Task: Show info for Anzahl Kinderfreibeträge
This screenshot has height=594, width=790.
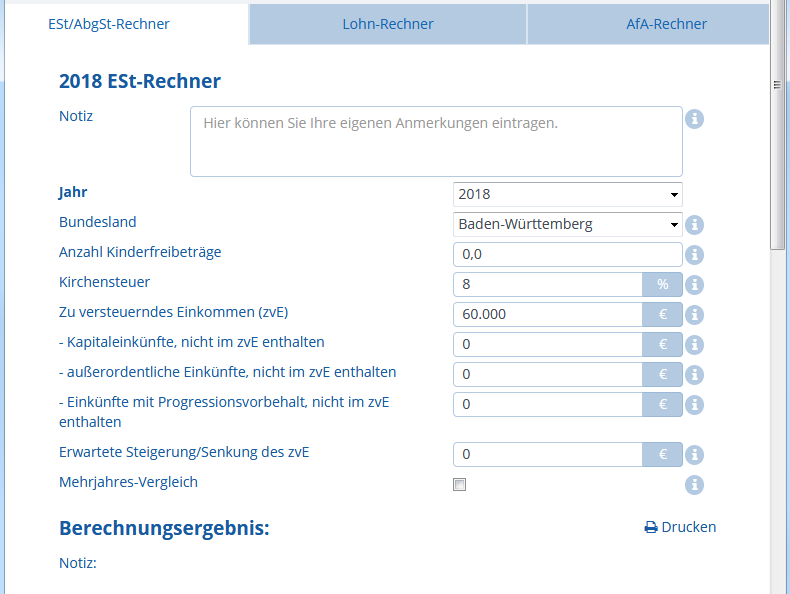Action: [x=694, y=255]
